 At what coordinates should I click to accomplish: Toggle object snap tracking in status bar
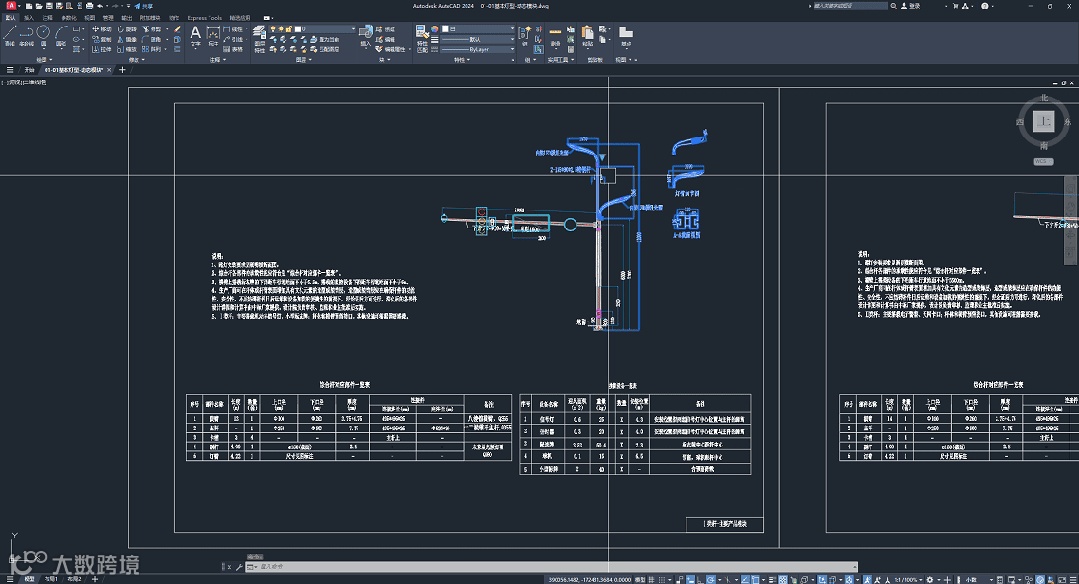(x=745, y=579)
